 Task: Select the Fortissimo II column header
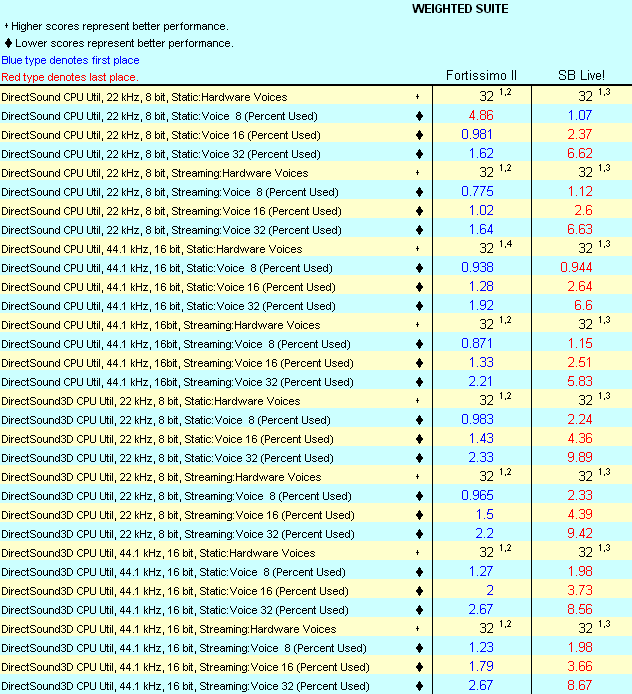481,76
